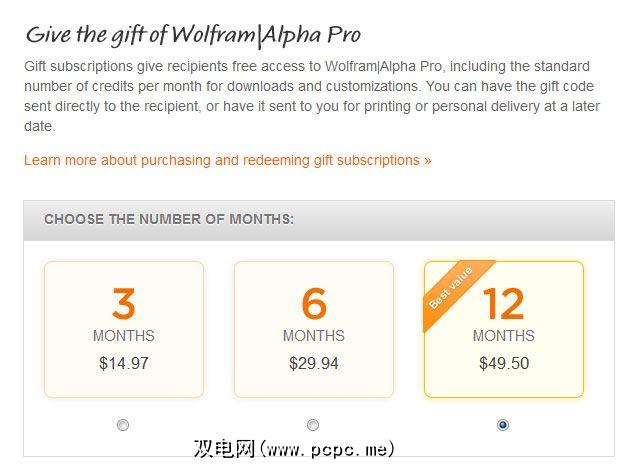Select the 6 months radio button

pos(313,425)
